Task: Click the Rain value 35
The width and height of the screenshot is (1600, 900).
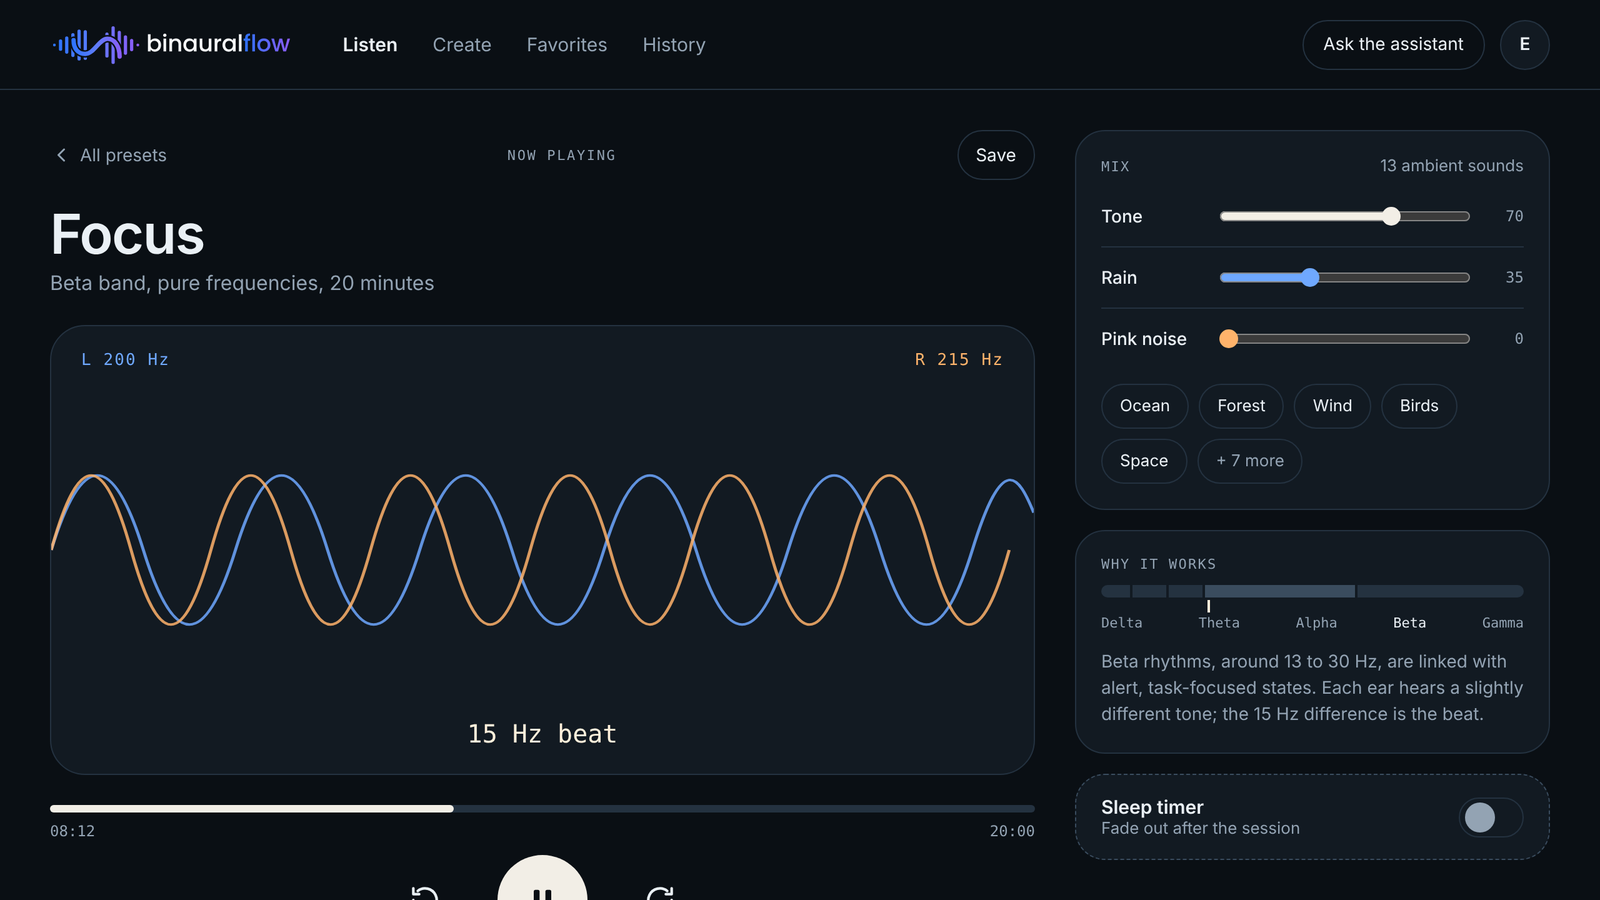Action: point(1514,278)
